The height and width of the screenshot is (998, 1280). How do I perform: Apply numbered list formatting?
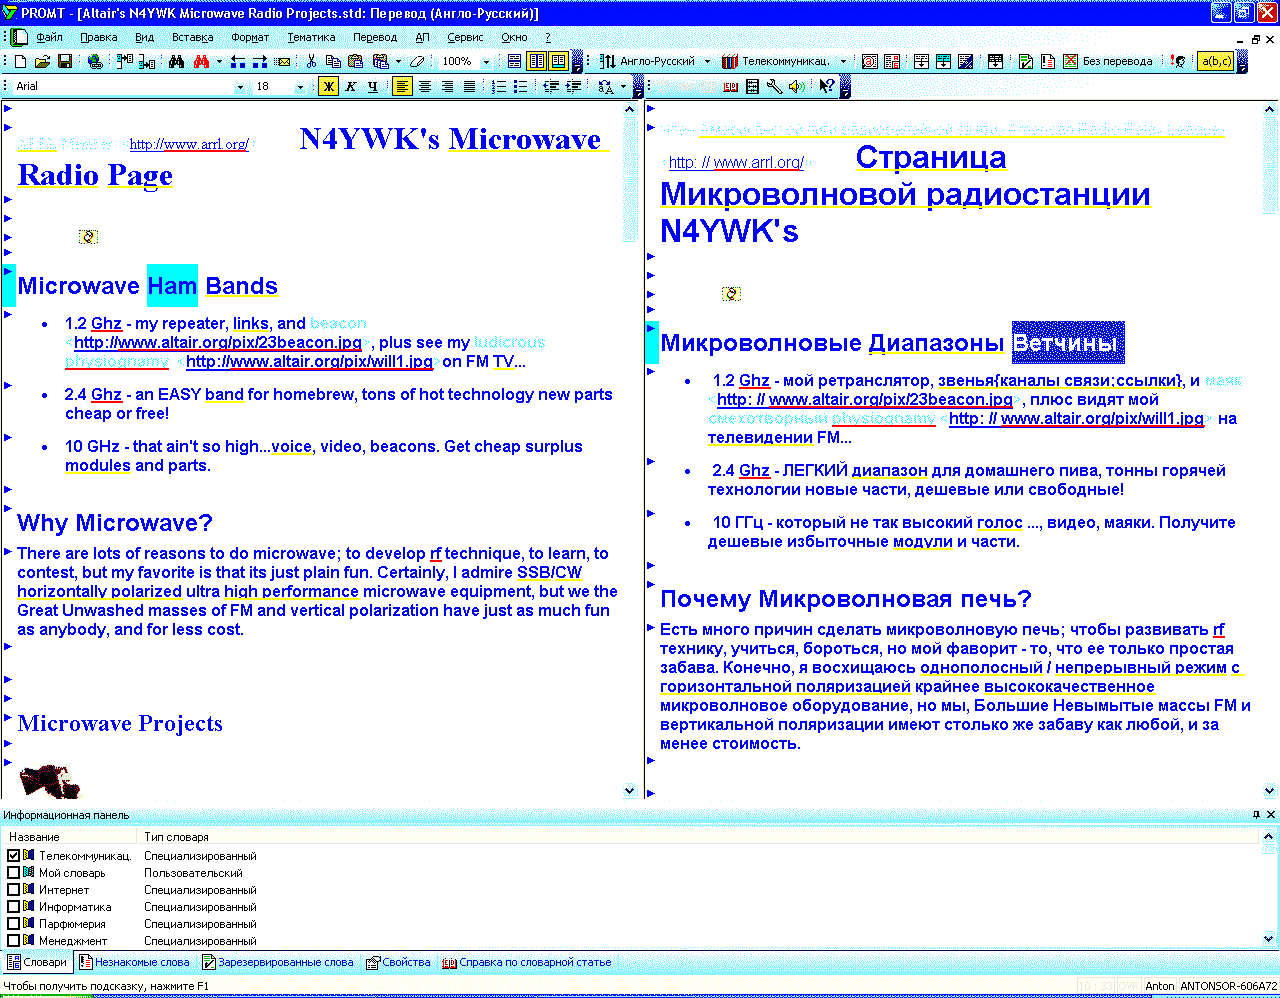point(499,86)
